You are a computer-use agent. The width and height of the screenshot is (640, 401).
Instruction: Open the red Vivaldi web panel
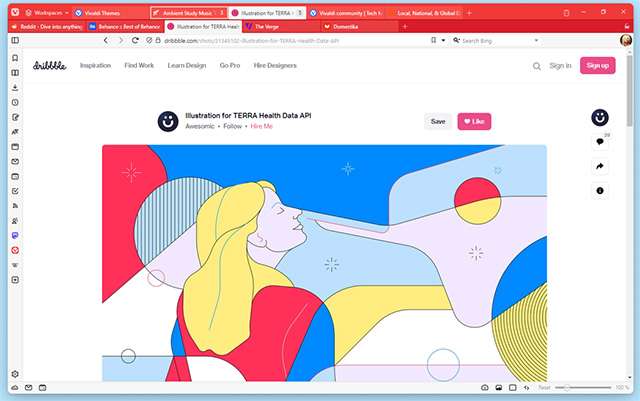click(x=15, y=250)
